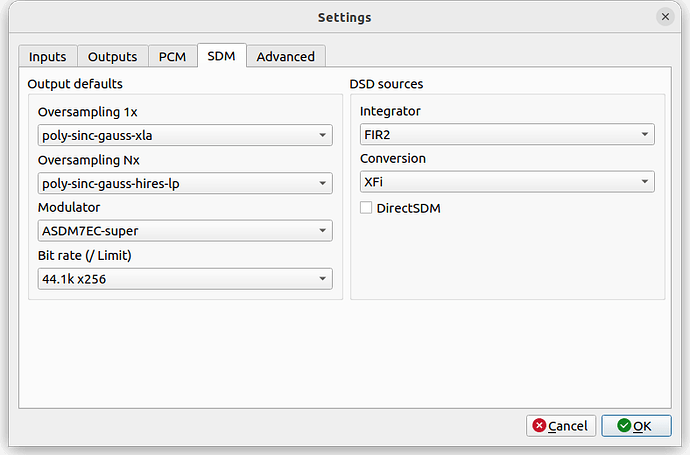Viewport: 690px width, 455px height.
Task: Confirm settings with the OK button
Action: coord(636,426)
